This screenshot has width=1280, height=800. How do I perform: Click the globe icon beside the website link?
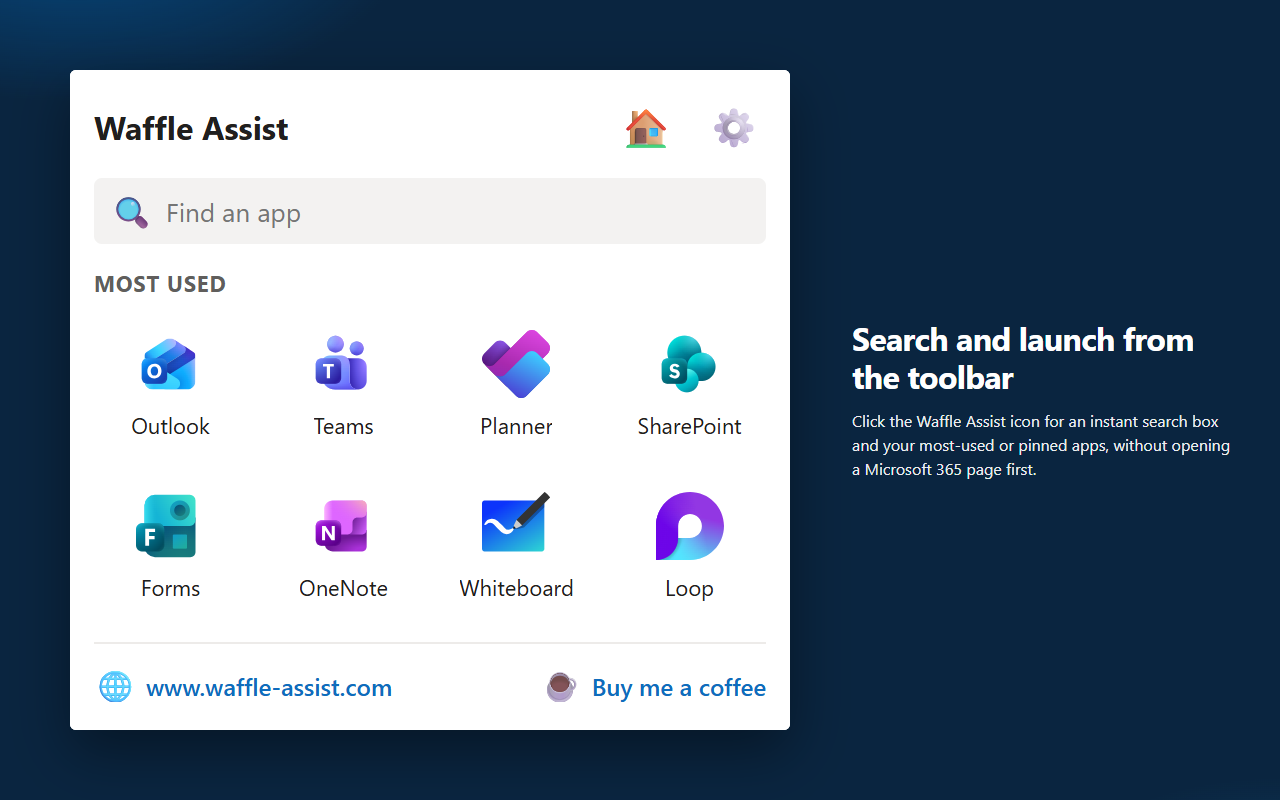point(115,687)
